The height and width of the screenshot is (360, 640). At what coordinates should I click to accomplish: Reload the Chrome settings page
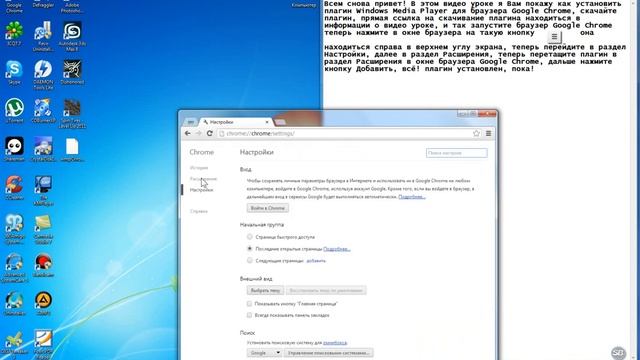coord(210,133)
